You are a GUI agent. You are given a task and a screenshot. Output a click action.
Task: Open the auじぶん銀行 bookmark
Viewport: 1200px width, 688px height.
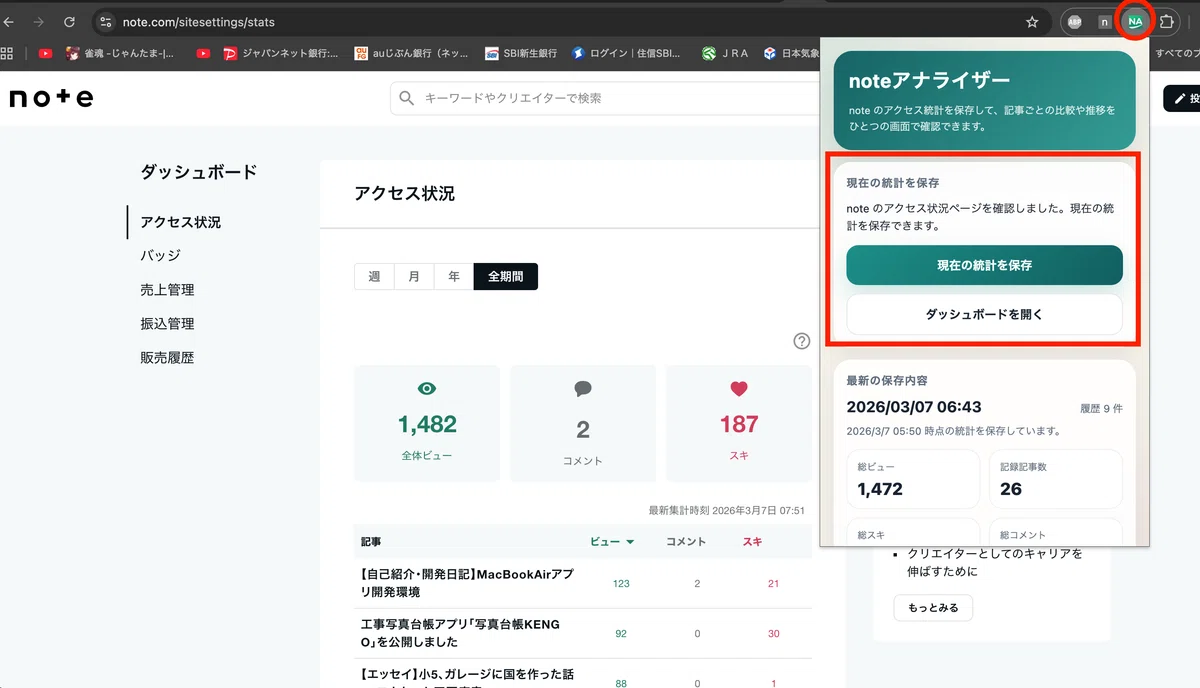coord(412,53)
